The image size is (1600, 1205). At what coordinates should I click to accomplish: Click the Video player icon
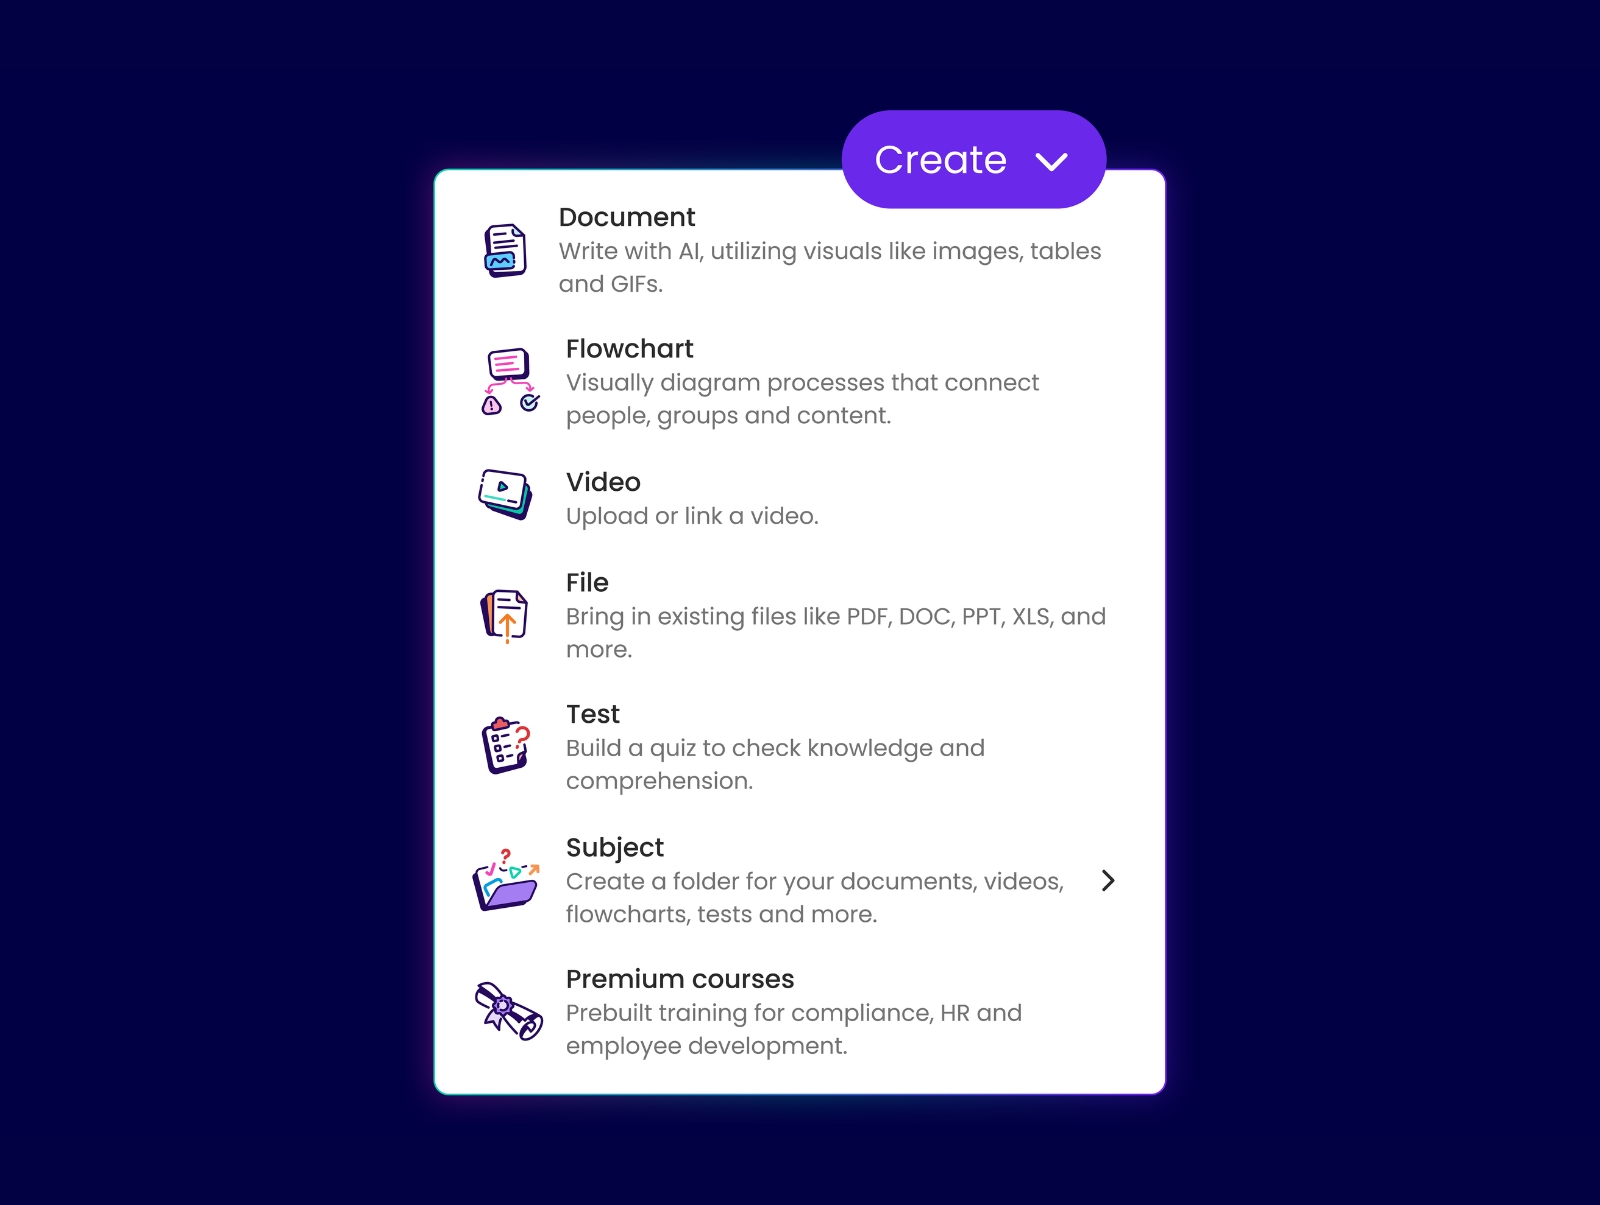[x=505, y=494]
